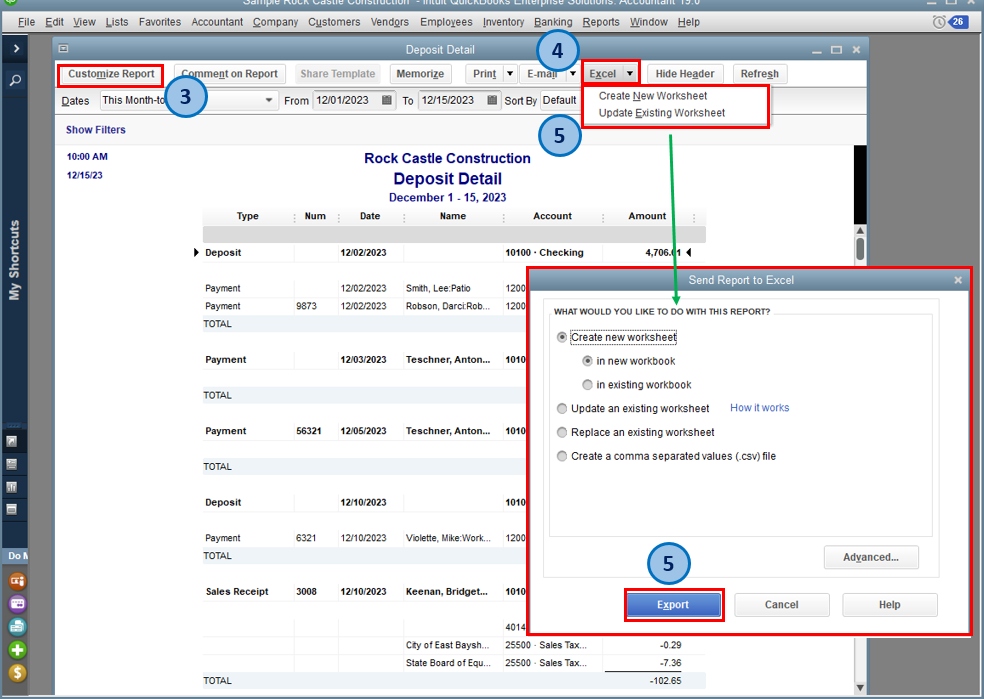
Task: Click the Comment on Report button
Action: coord(229,74)
